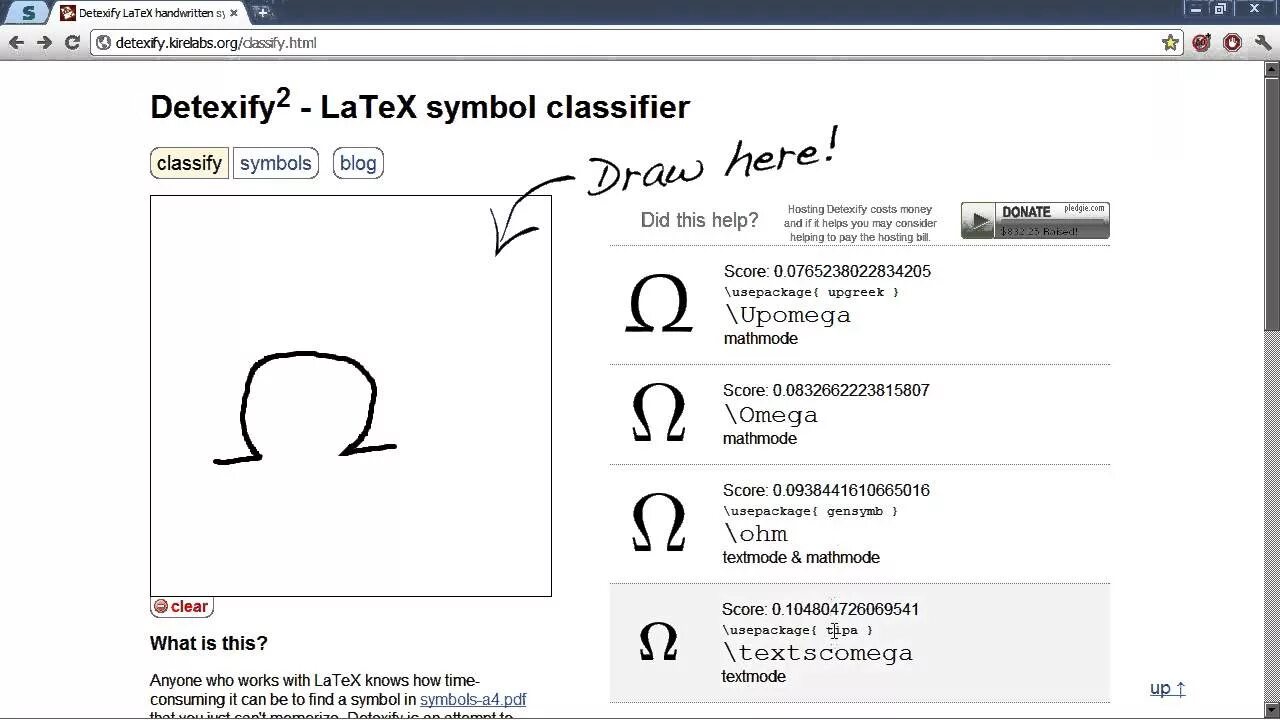The image size is (1280, 720).
Task: Click inside the drawing canvas
Action: tap(351, 396)
